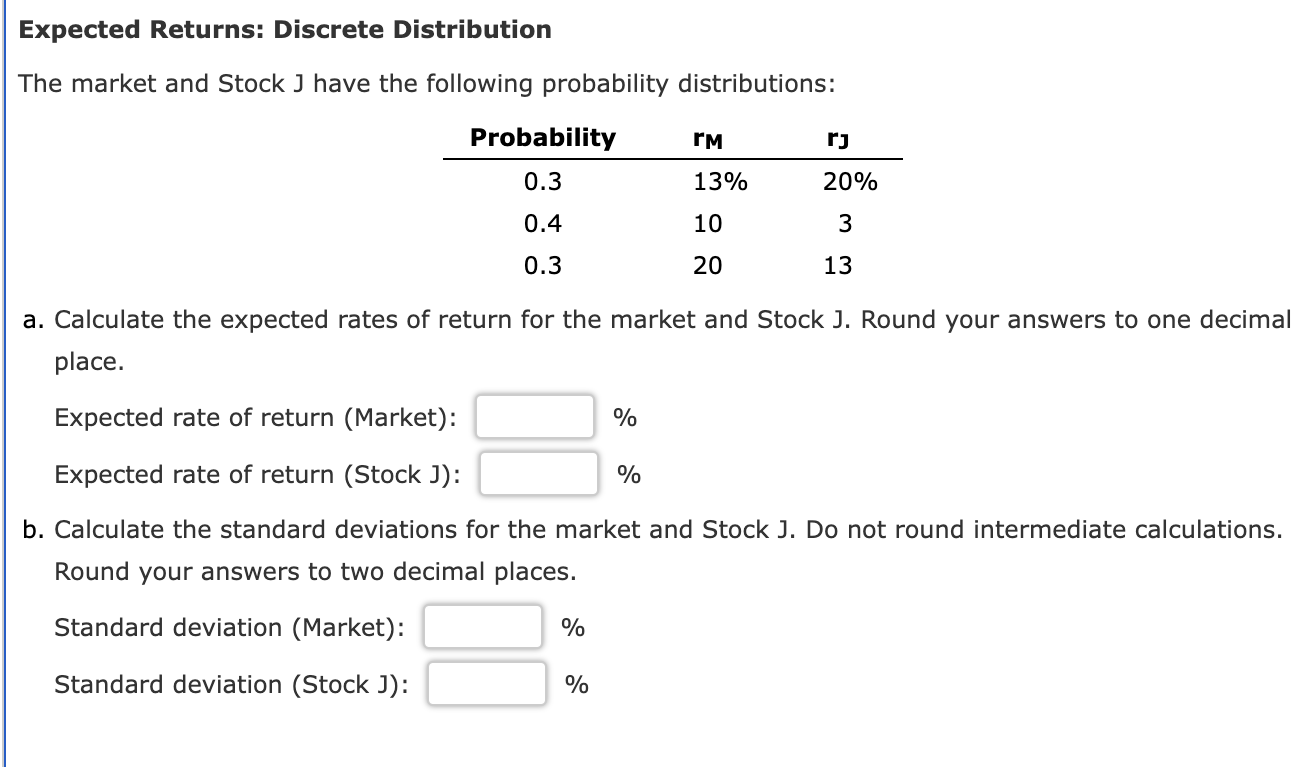The image size is (1313, 767).
Task: Select the rJ column header
Action: coord(838,139)
